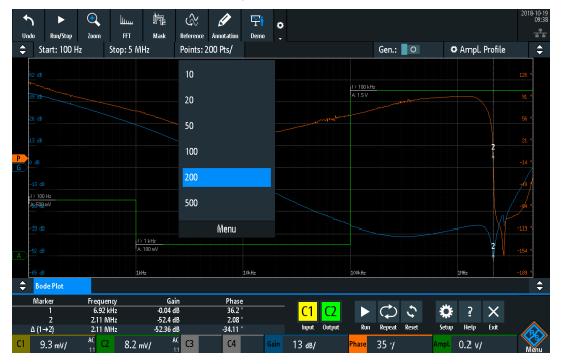
Task: Click the Frequency column header
Action: (102, 301)
